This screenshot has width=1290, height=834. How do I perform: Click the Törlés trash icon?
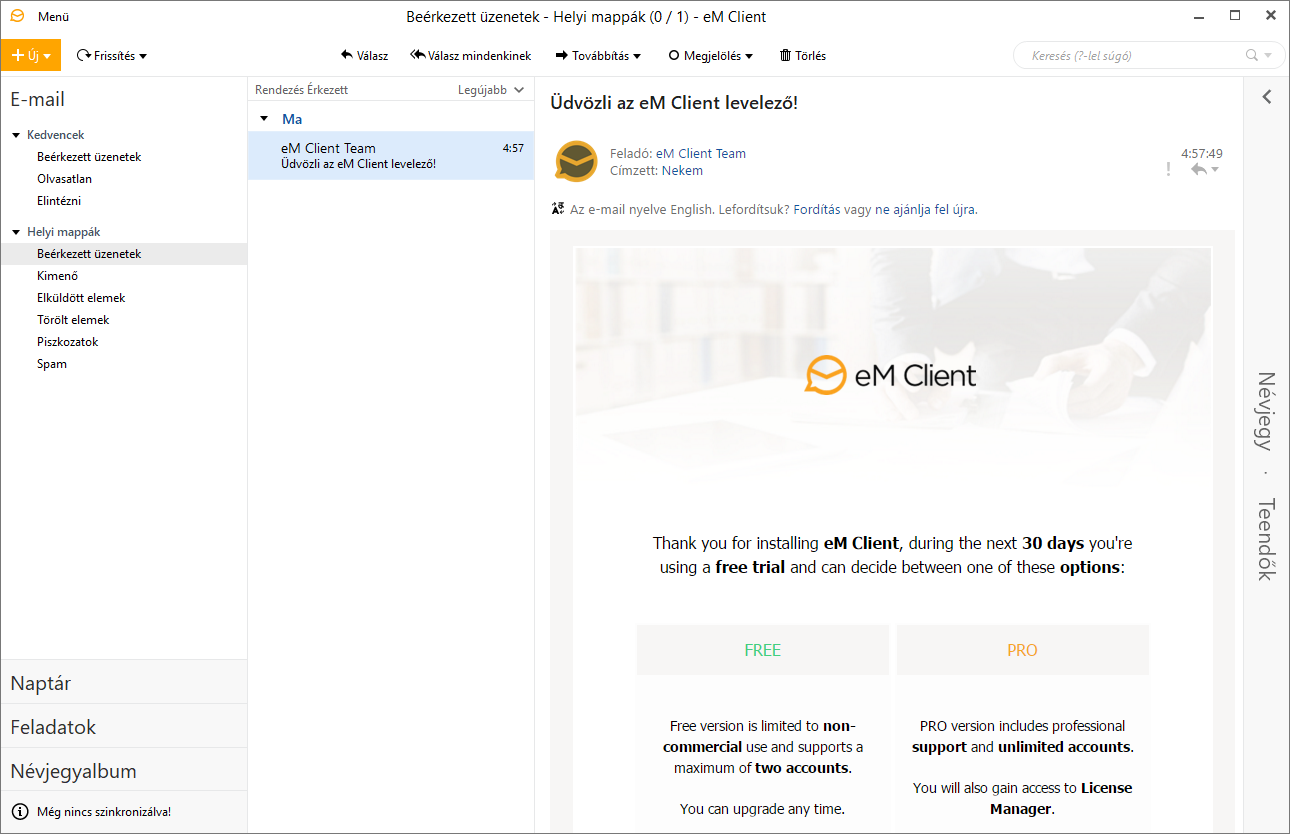[785, 56]
